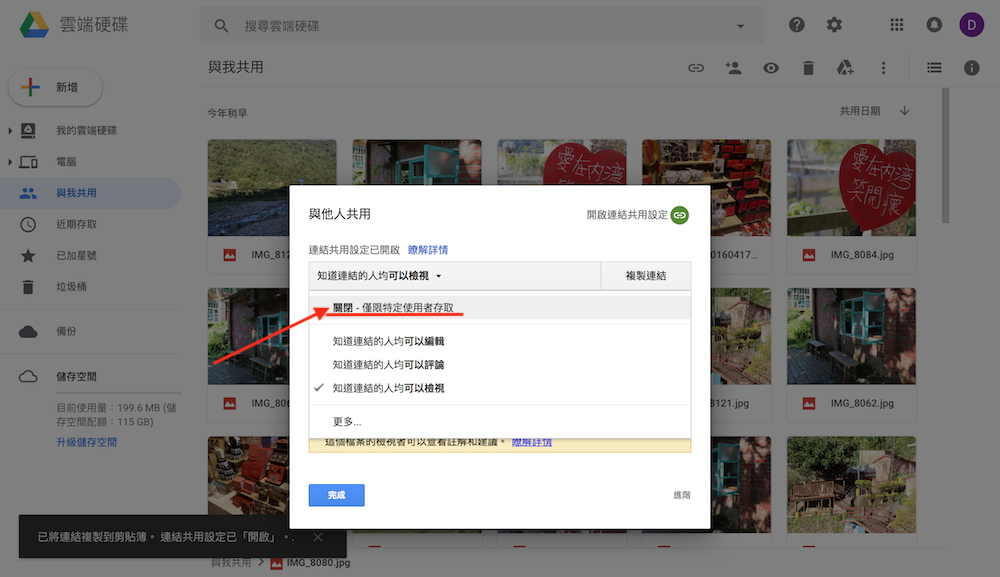Move selection to trash via trash icon
This screenshot has width=1000, height=577.
click(x=807, y=67)
